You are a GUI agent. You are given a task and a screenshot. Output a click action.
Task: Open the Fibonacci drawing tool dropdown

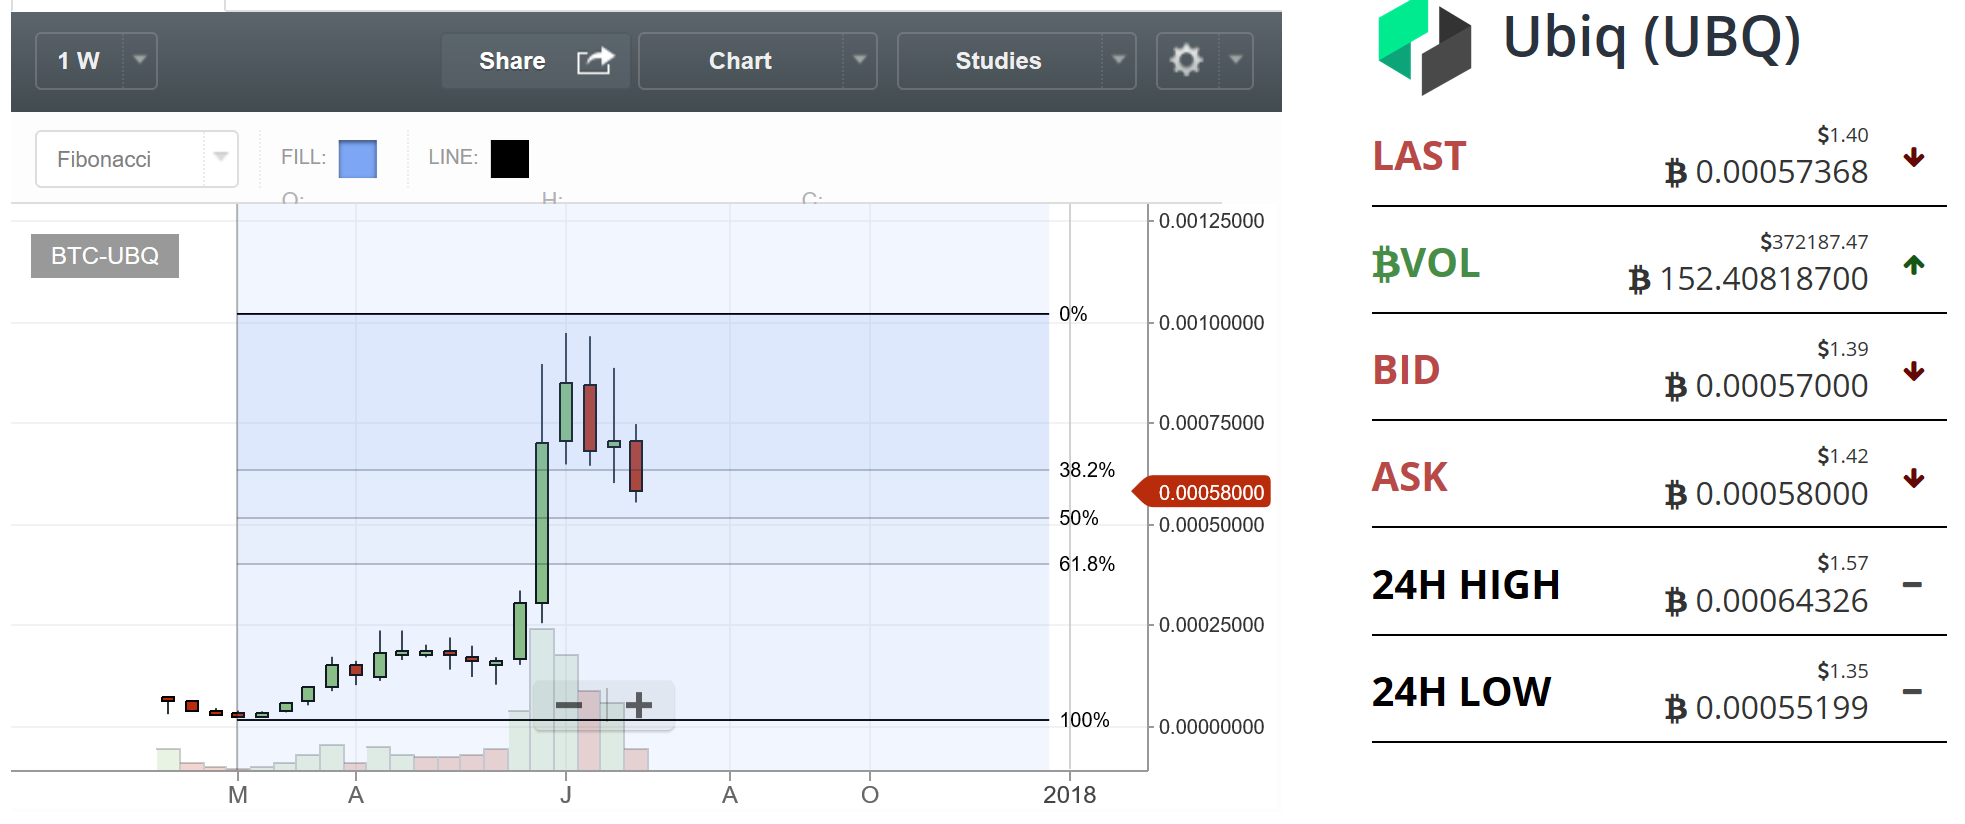coord(137,159)
